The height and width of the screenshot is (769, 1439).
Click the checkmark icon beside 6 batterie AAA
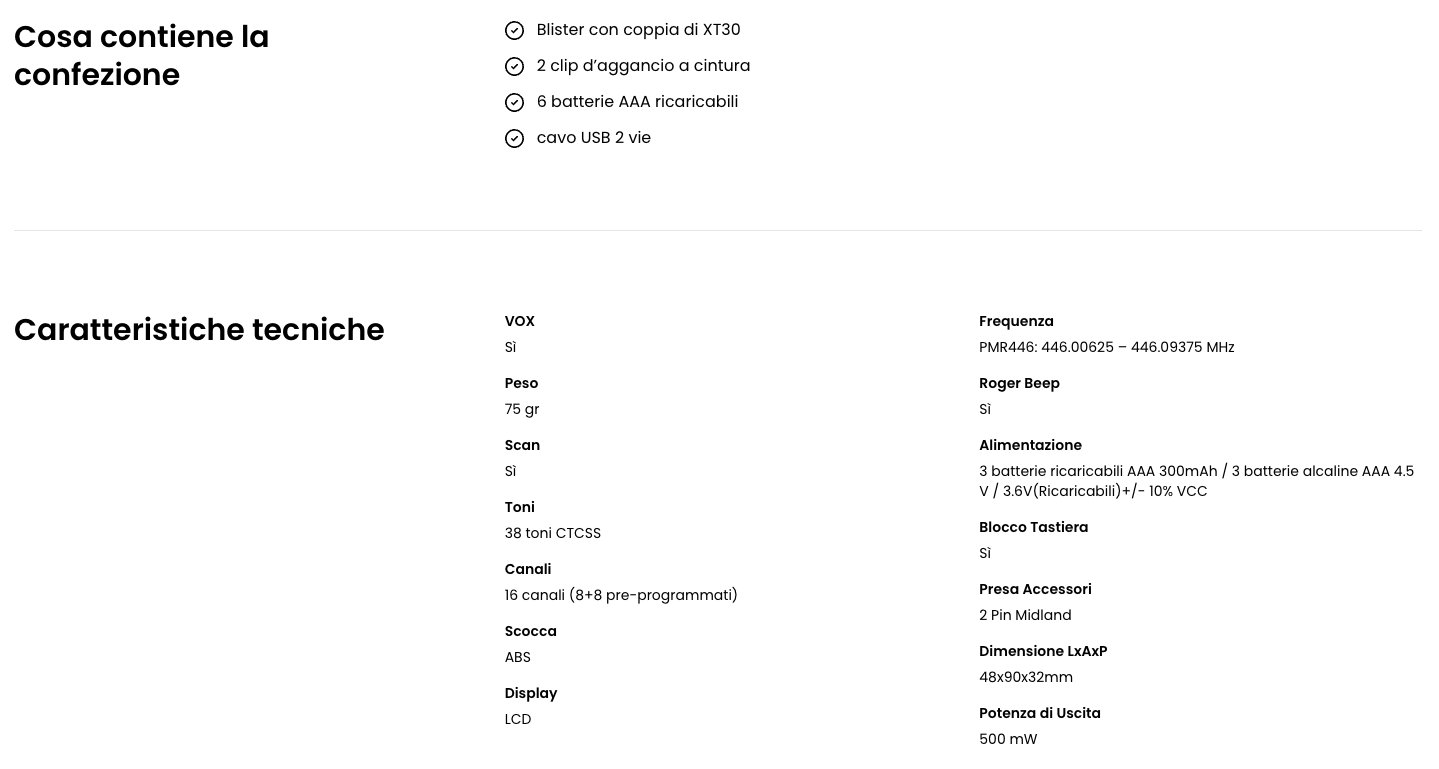click(x=514, y=102)
